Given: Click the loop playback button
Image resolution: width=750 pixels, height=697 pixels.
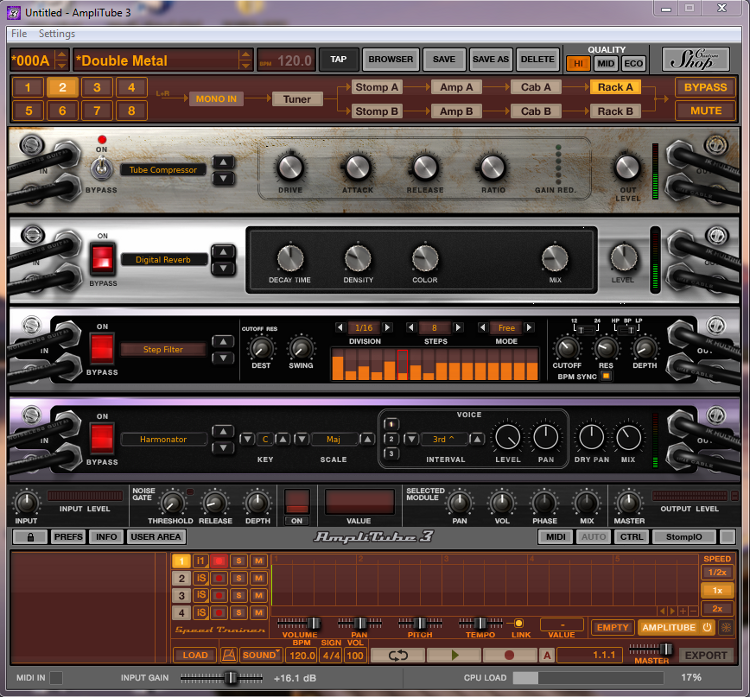Looking at the screenshot, I should [x=397, y=655].
